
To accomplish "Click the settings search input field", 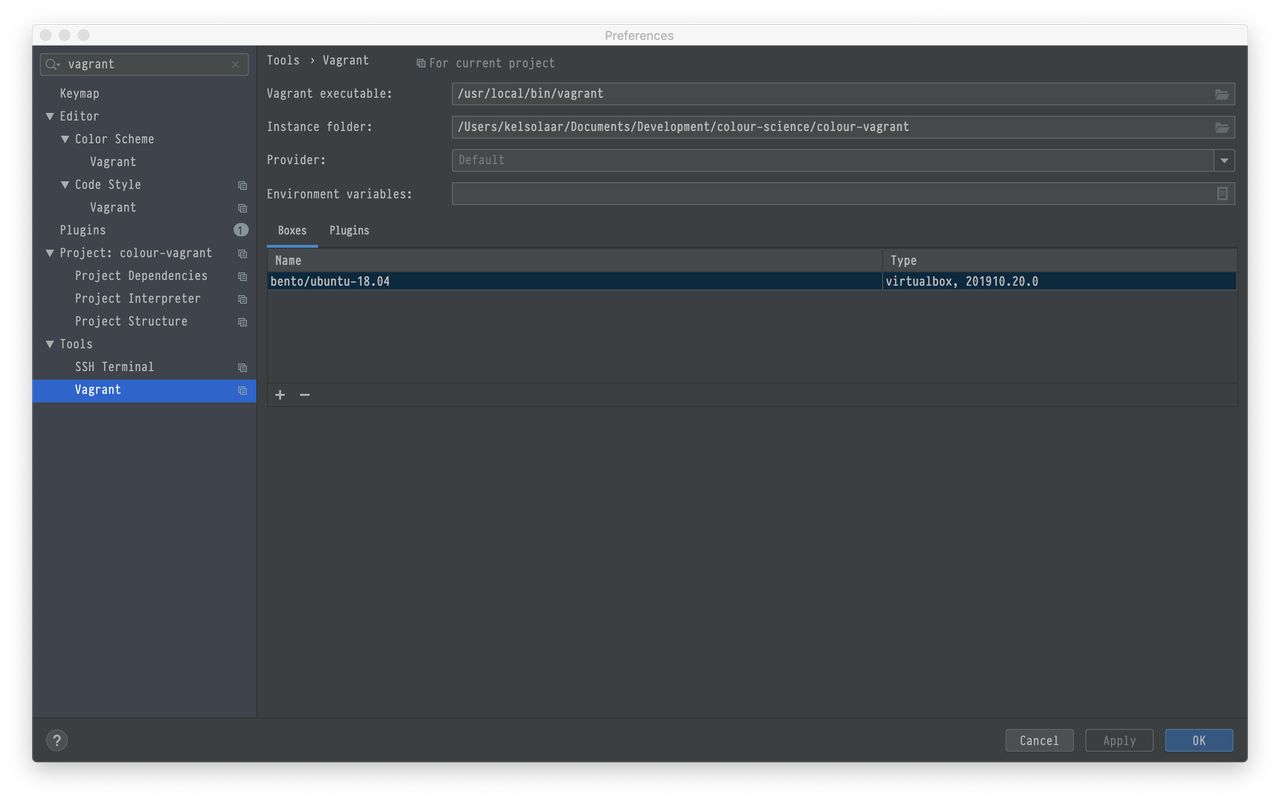I will (145, 64).
